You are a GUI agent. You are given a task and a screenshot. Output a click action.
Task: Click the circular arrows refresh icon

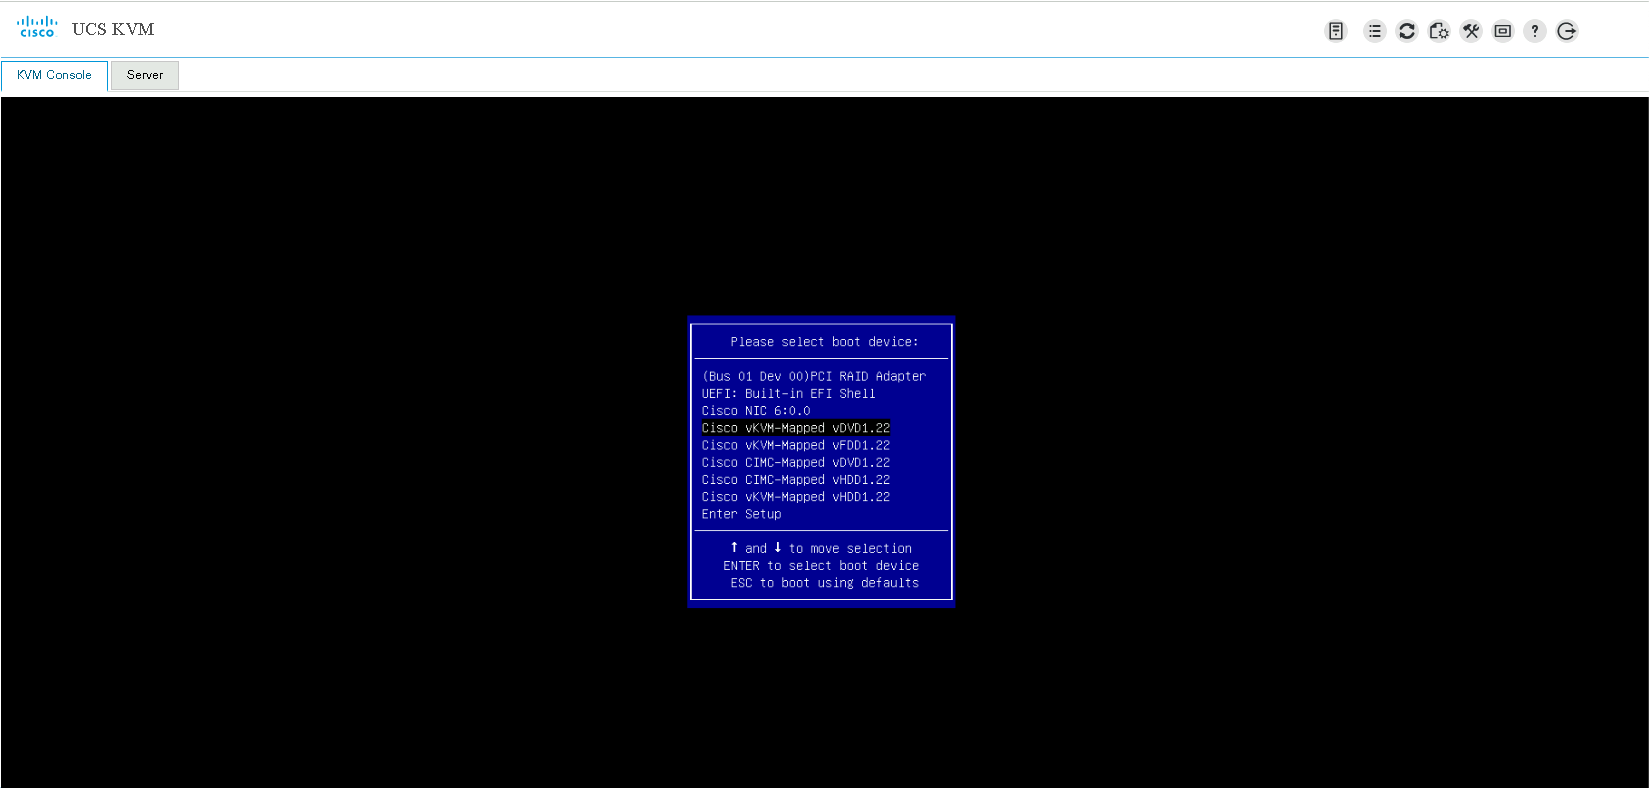tap(1407, 31)
